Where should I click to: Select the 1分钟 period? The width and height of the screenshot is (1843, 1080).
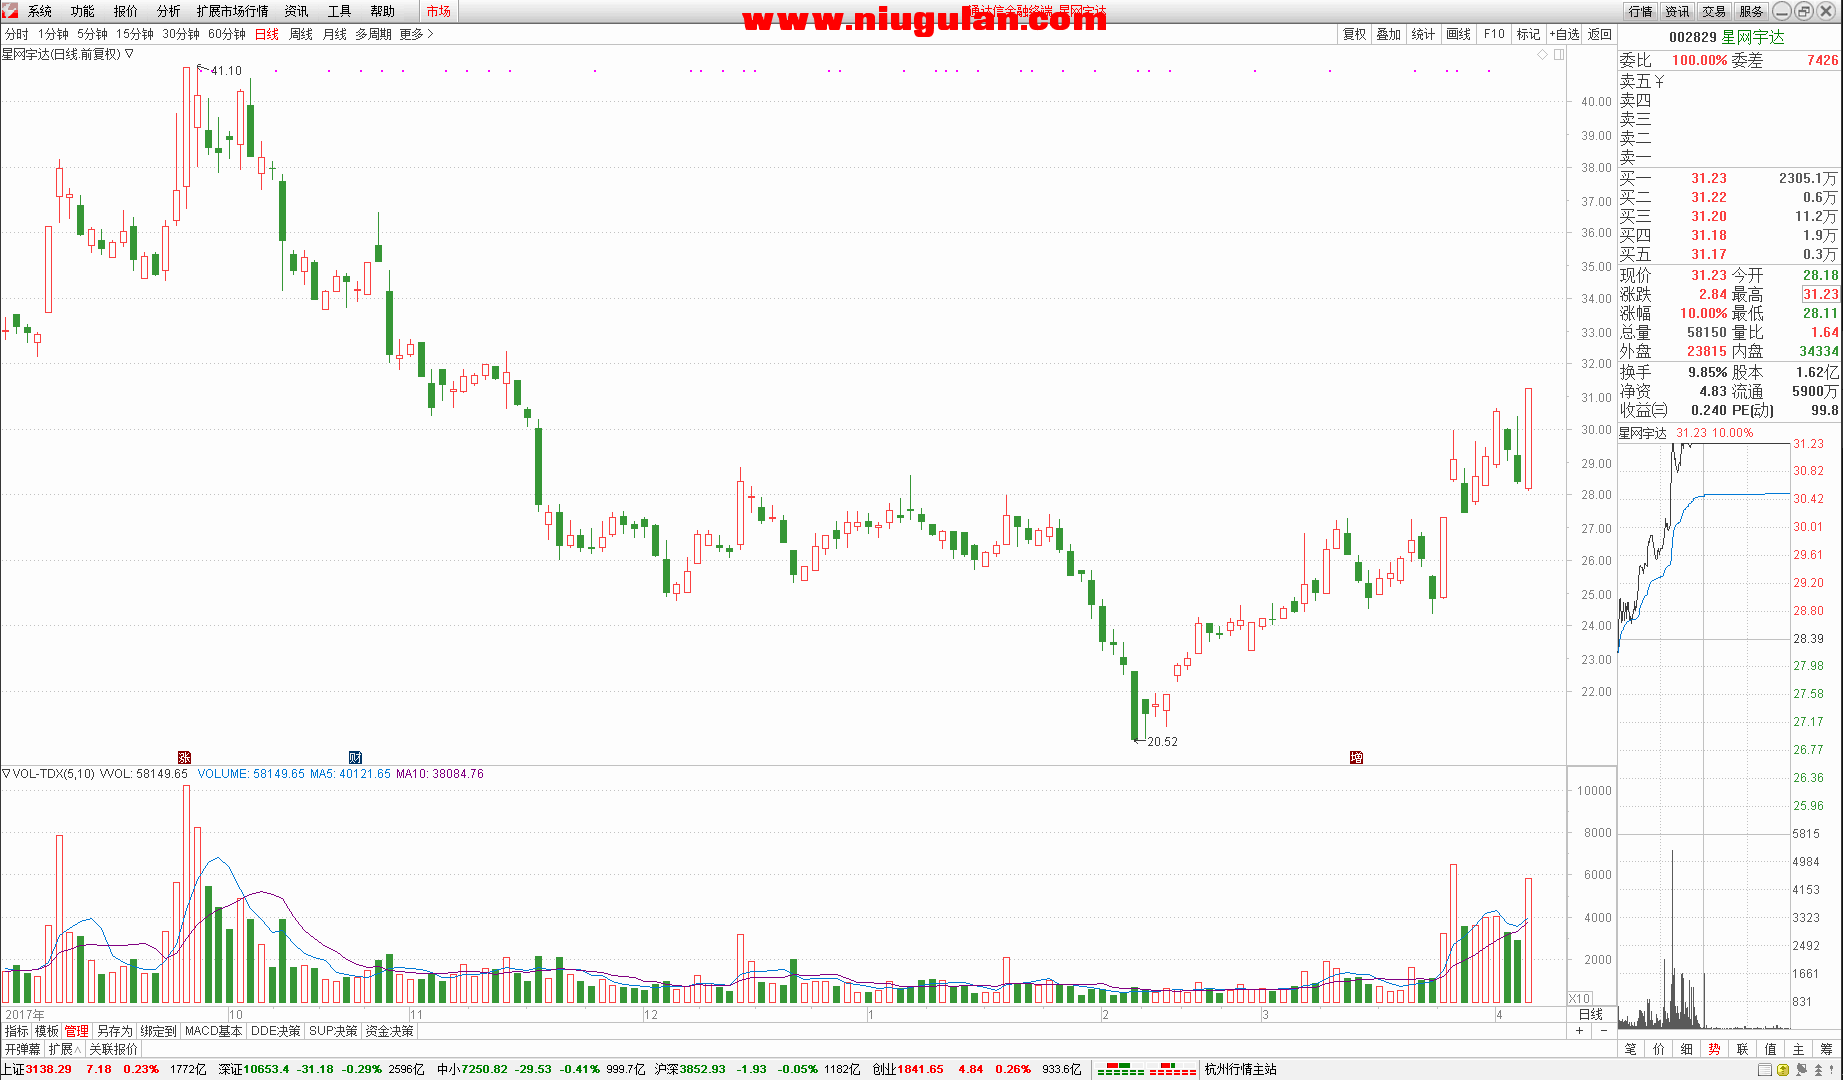(x=54, y=34)
